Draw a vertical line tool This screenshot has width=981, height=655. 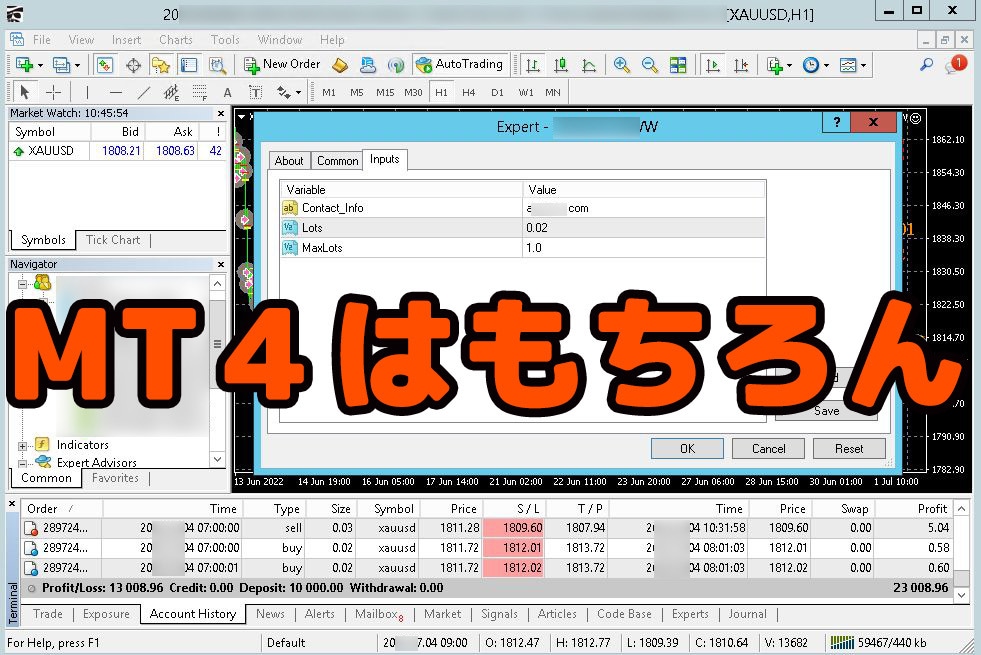click(87, 92)
